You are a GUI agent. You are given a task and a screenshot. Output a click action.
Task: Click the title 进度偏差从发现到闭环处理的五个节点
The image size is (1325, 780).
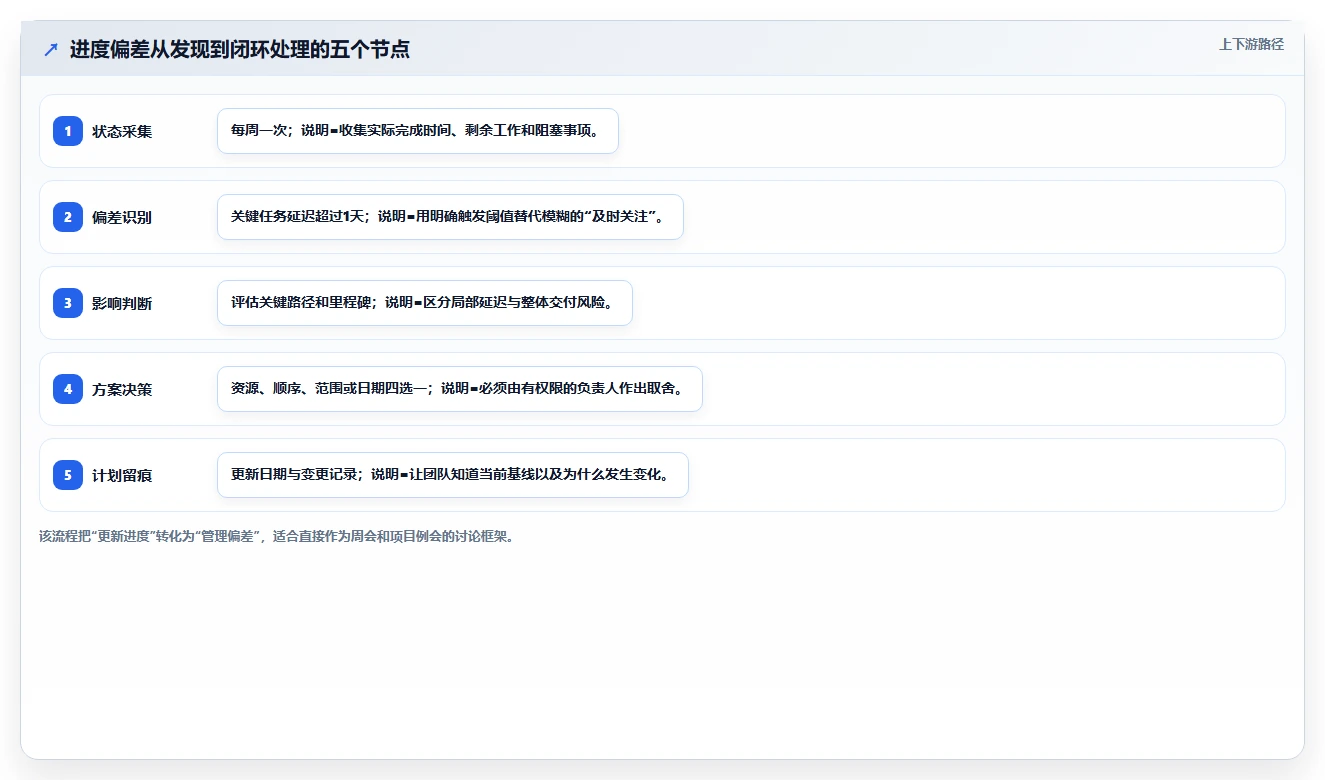(240, 49)
